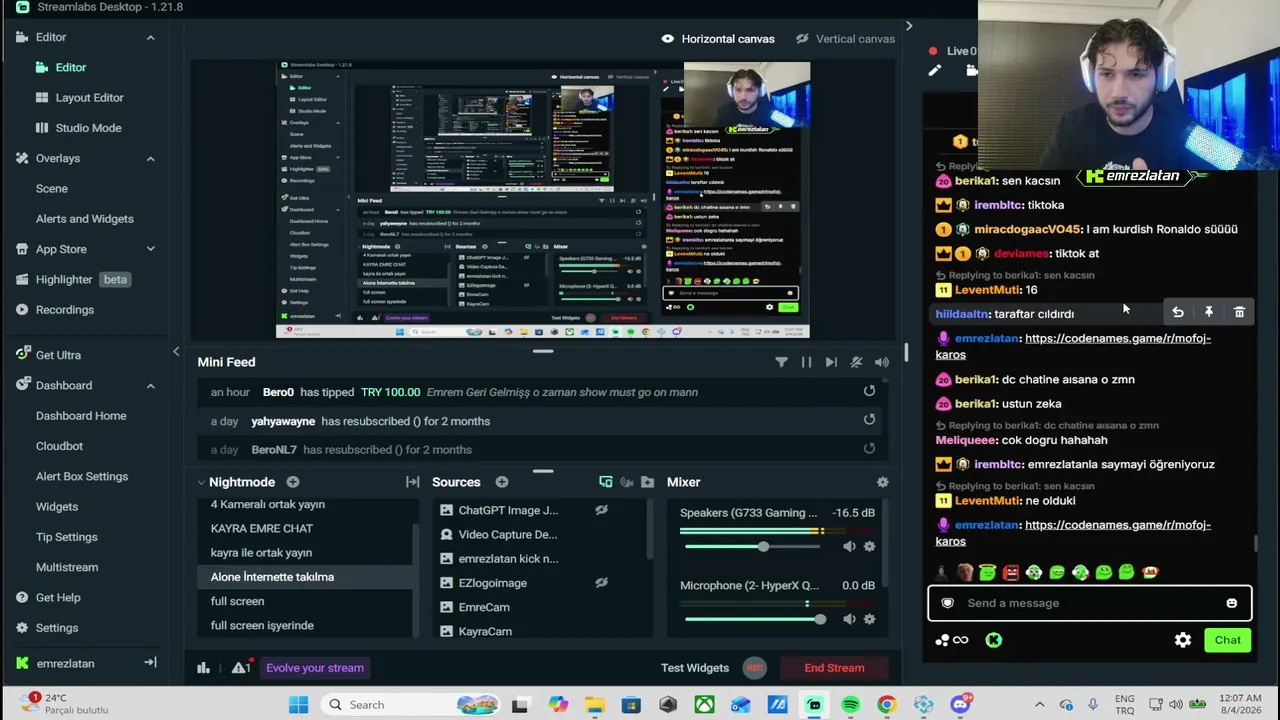Log out with the arrow beside emrezlatan
The image size is (1280, 720).
[x=150, y=662]
